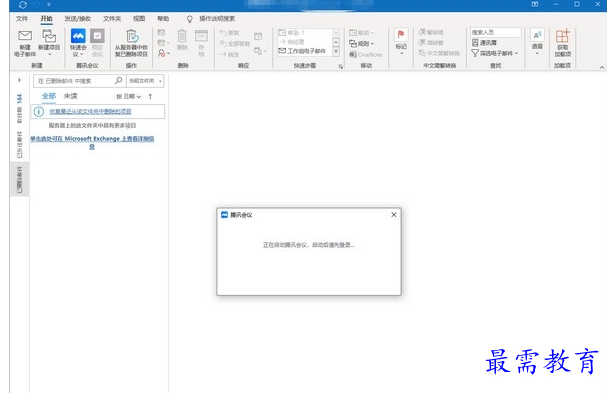
Task: Click the Microsoft Exchange view more link
Action: [92, 142]
